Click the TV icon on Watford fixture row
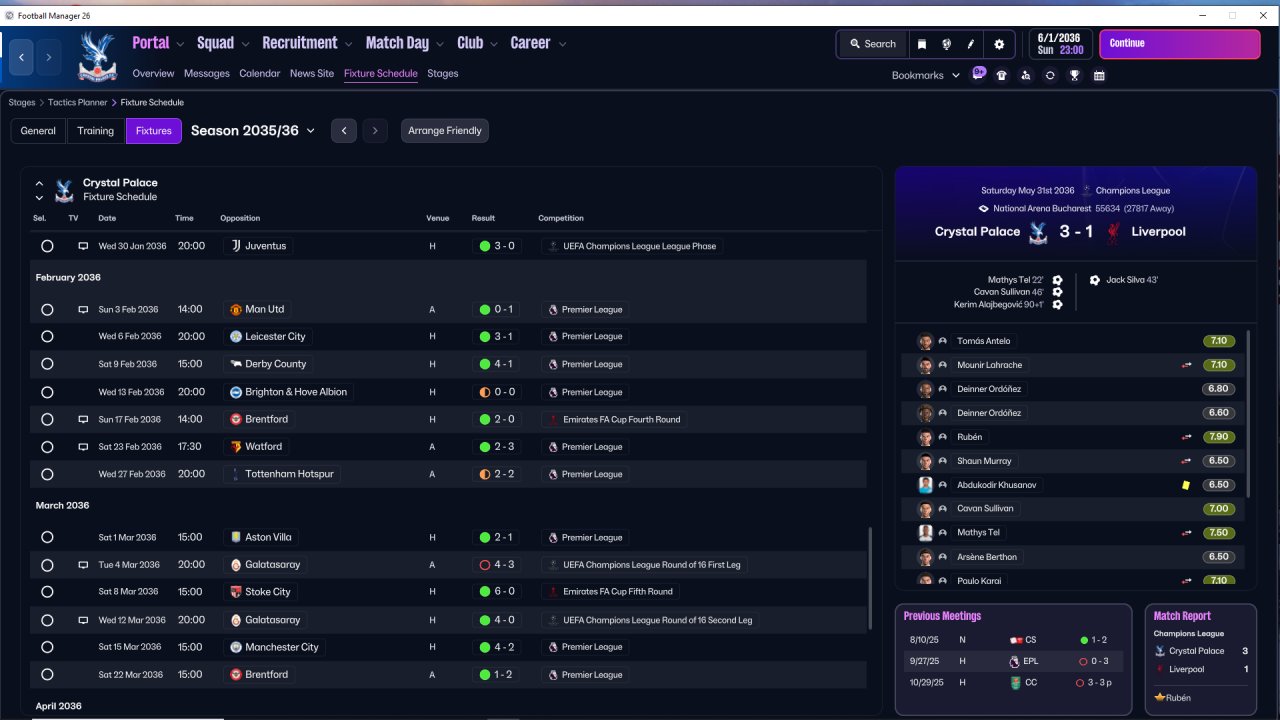 (x=83, y=447)
